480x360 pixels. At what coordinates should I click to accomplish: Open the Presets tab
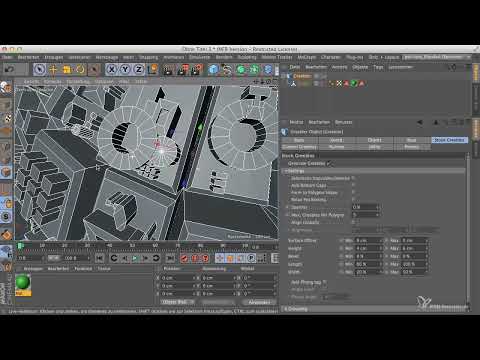coord(412,147)
